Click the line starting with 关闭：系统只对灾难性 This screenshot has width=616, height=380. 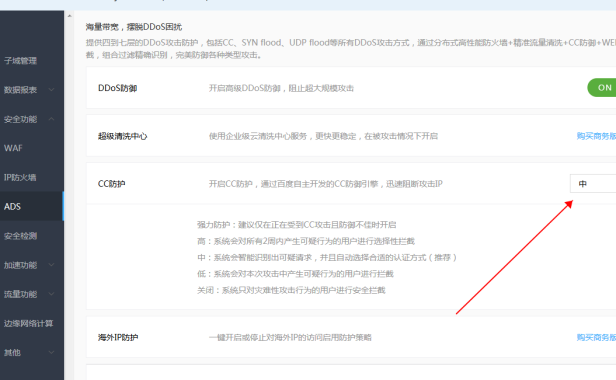(x=291, y=290)
